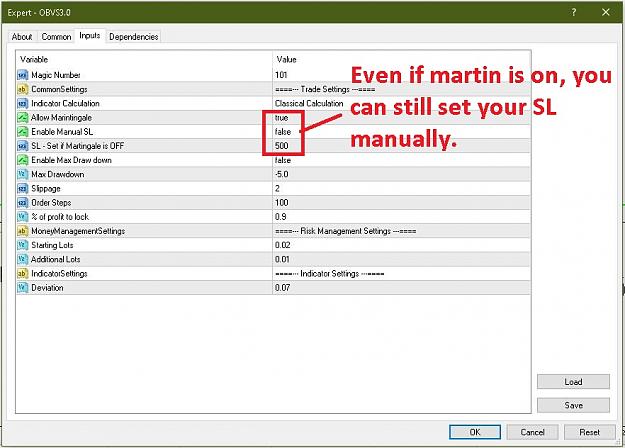Image resolution: width=625 pixels, height=448 pixels.
Task: Click the Allow Marintingale boolean icon
Action: pos(23,118)
